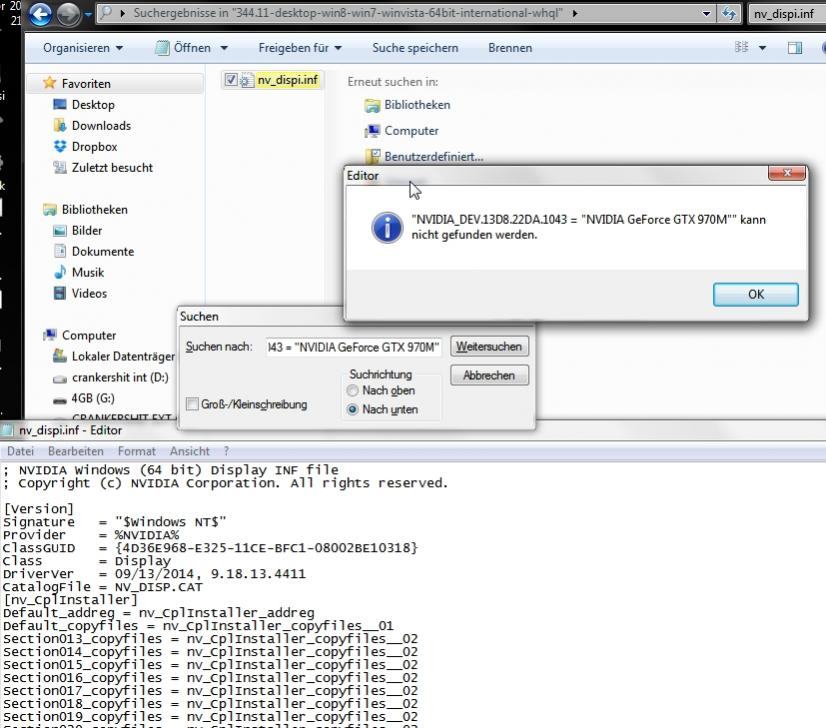This screenshot has height=728, width=826.
Task: Click Suche speichern in the toolbar
Action: tap(415, 48)
